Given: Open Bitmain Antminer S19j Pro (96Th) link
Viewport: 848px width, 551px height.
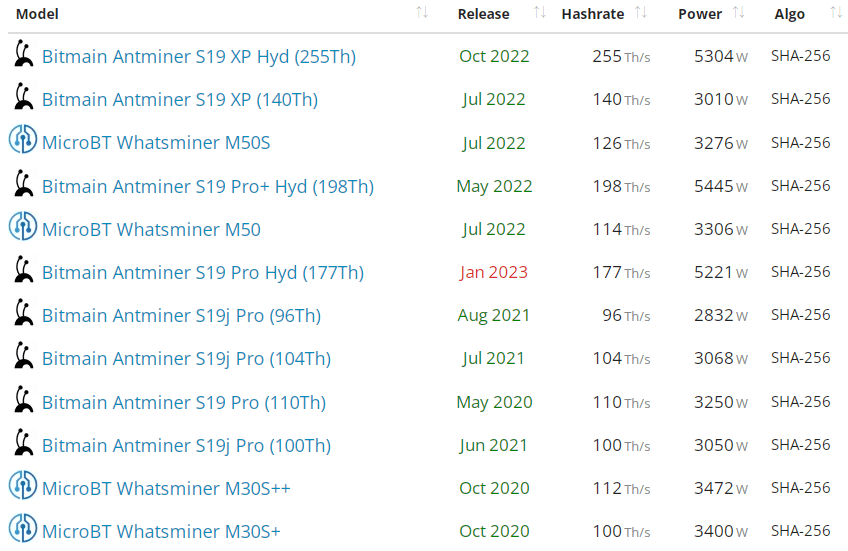Looking at the screenshot, I should (x=182, y=315).
